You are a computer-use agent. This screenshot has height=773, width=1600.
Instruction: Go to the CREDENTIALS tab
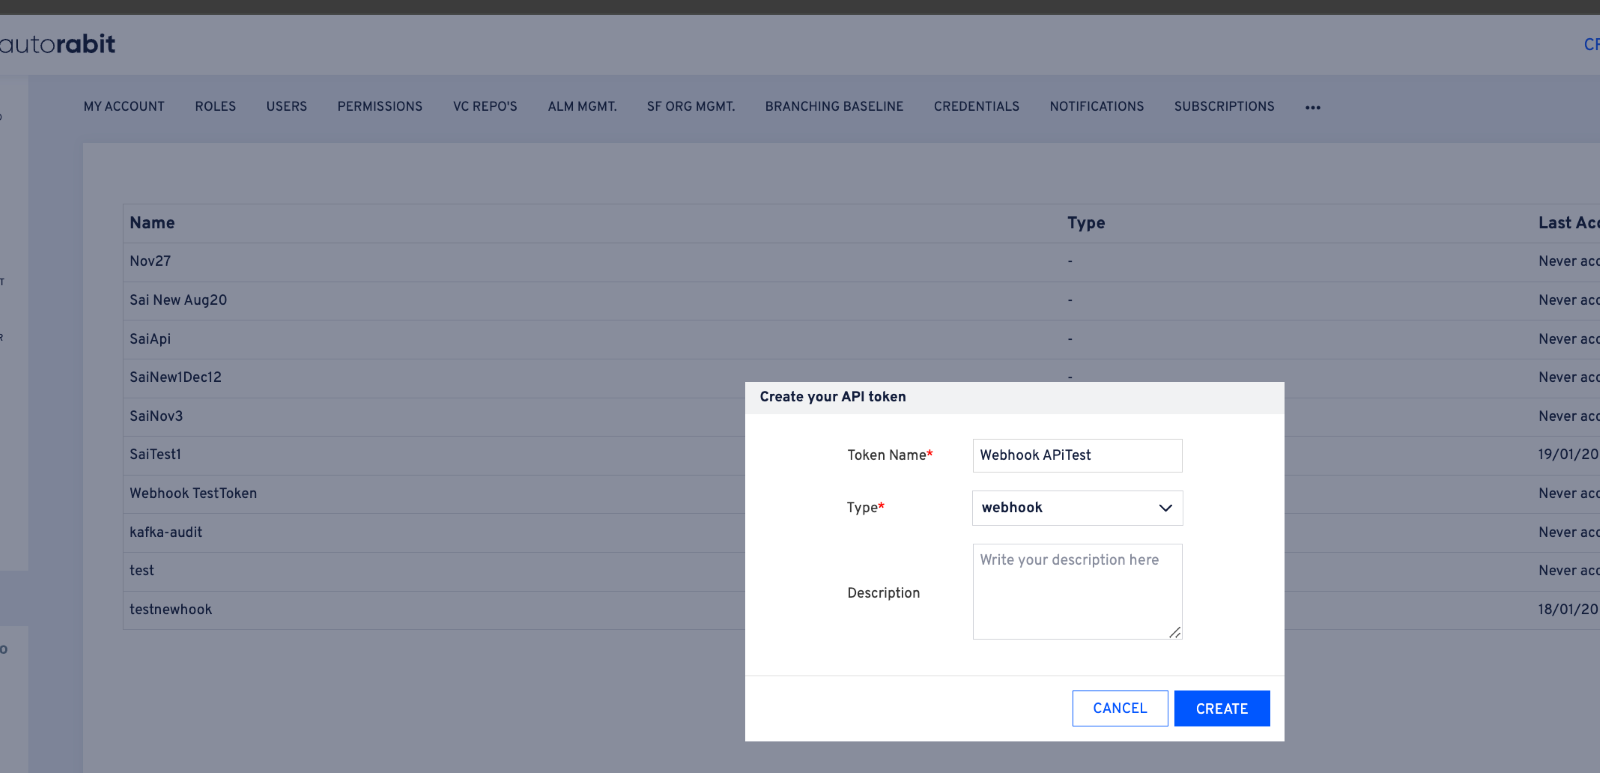click(977, 107)
